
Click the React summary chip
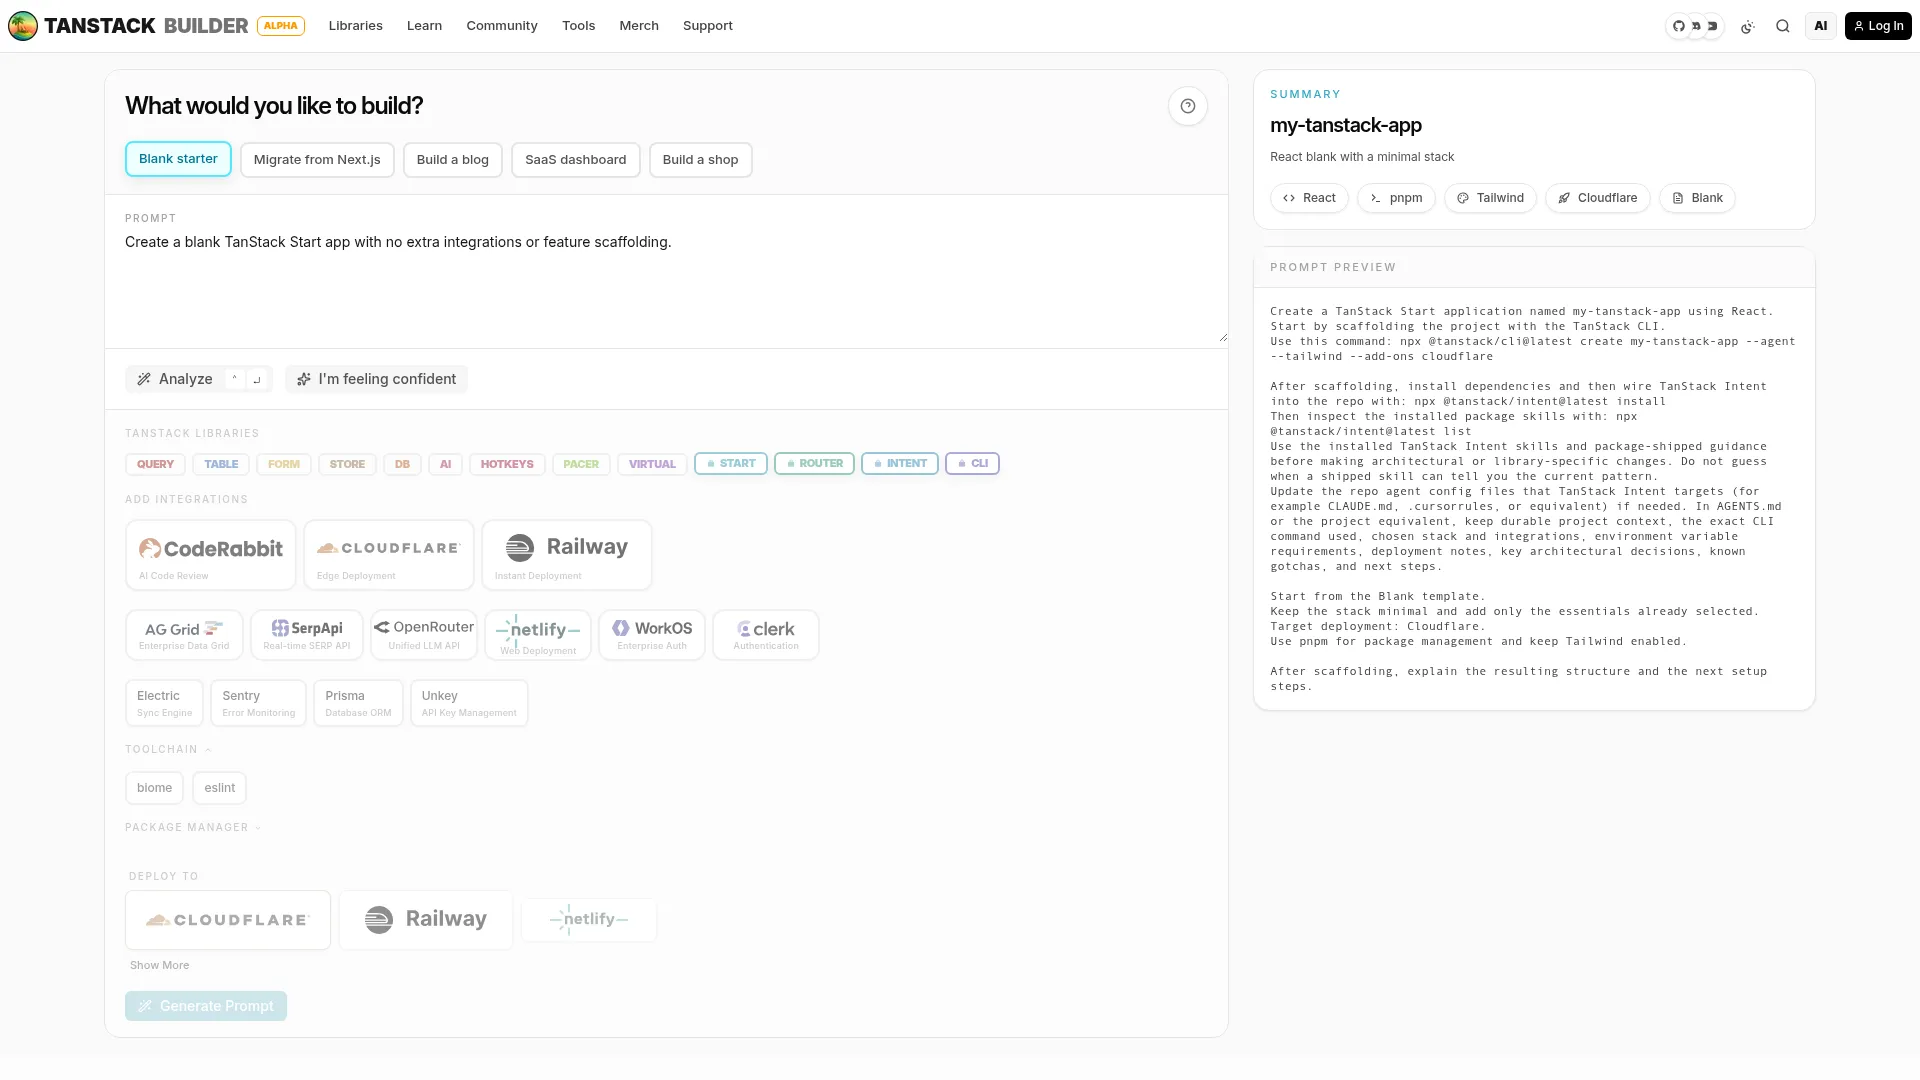click(1309, 198)
